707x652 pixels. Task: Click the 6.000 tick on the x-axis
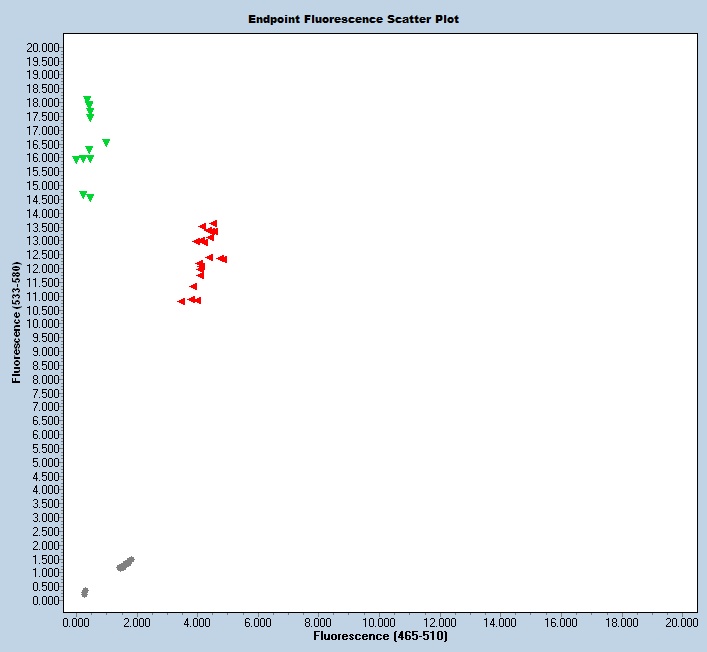(257, 621)
